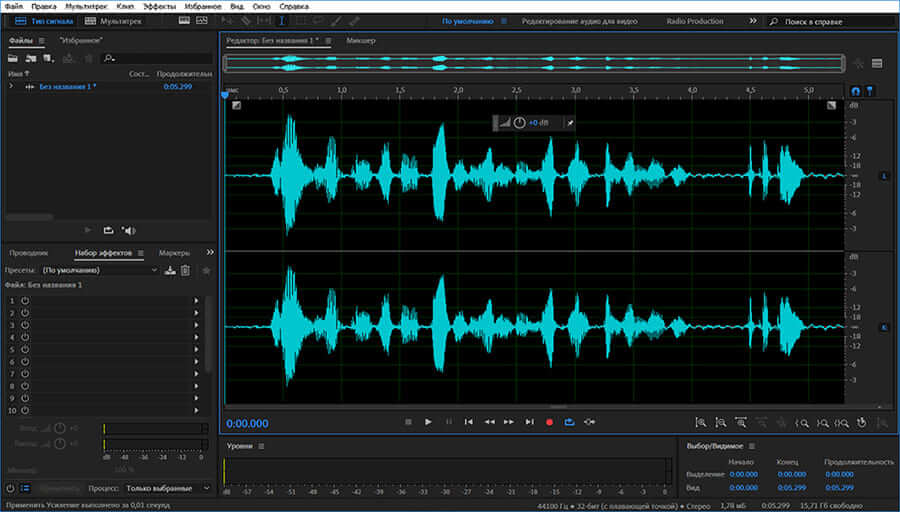Open the Эффекты menu
The height and width of the screenshot is (512, 900).
(159, 6)
